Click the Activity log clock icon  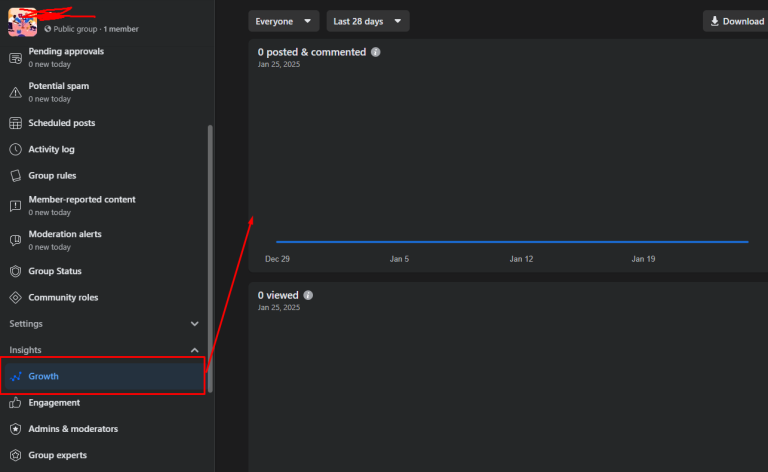pos(15,149)
